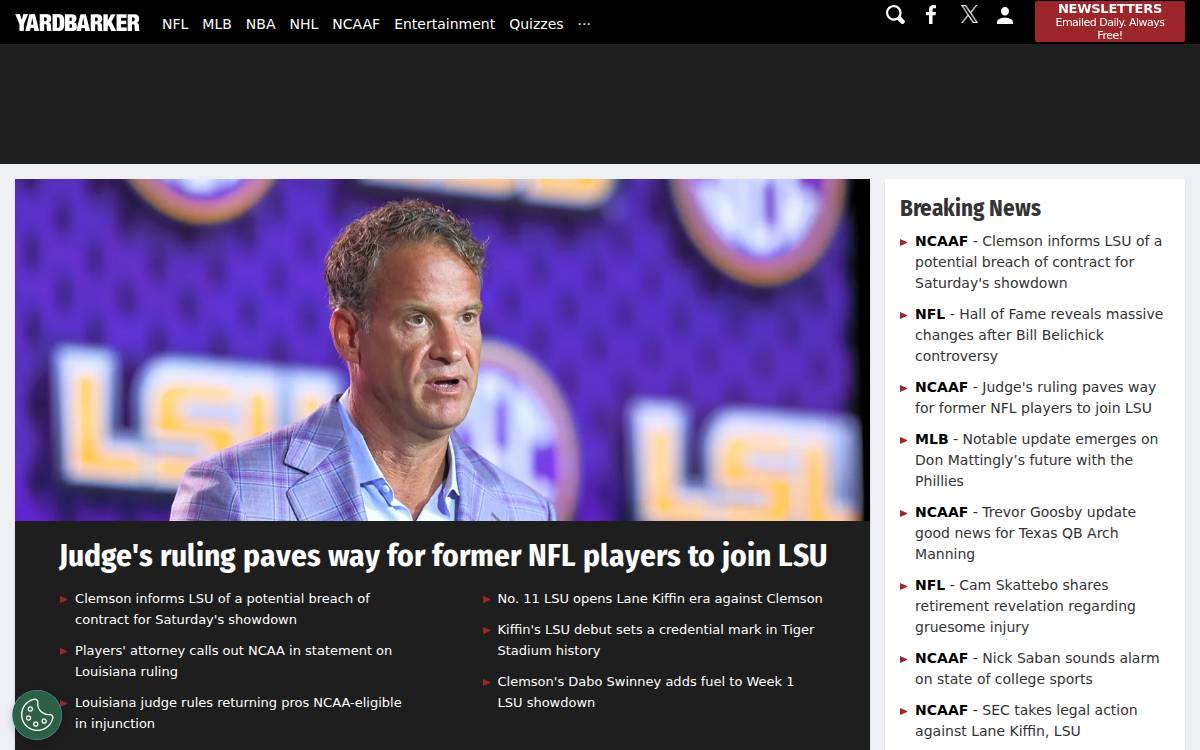Read Hall of Fame reveals massive changes item
The width and height of the screenshot is (1200, 750).
click(1039, 335)
